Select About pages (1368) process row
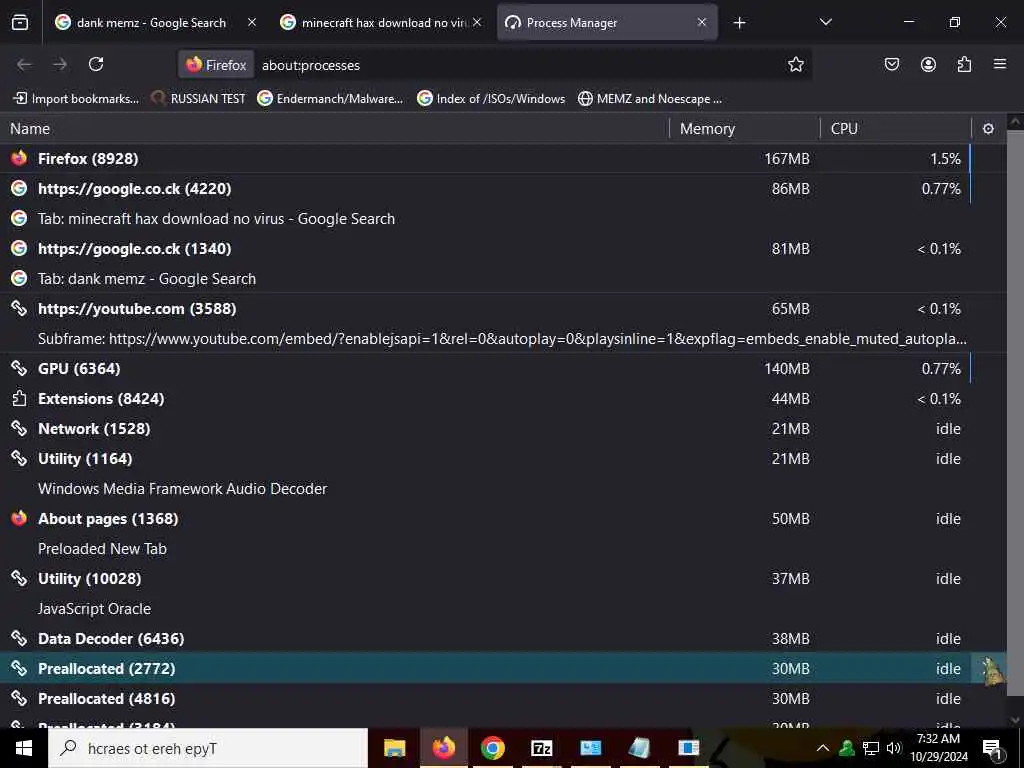This screenshot has height=768, width=1024. (503, 519)
